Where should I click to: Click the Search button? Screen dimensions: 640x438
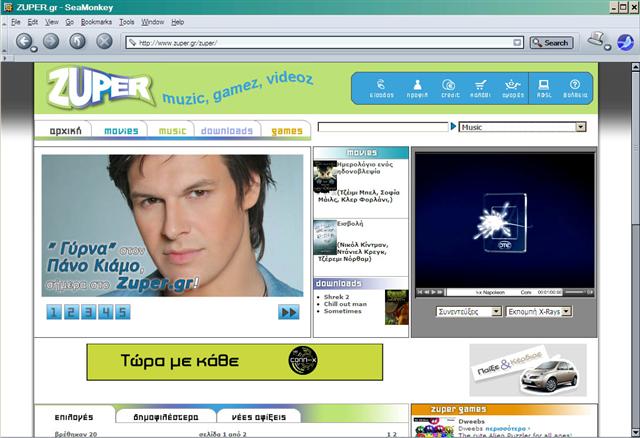click(550, 43)
